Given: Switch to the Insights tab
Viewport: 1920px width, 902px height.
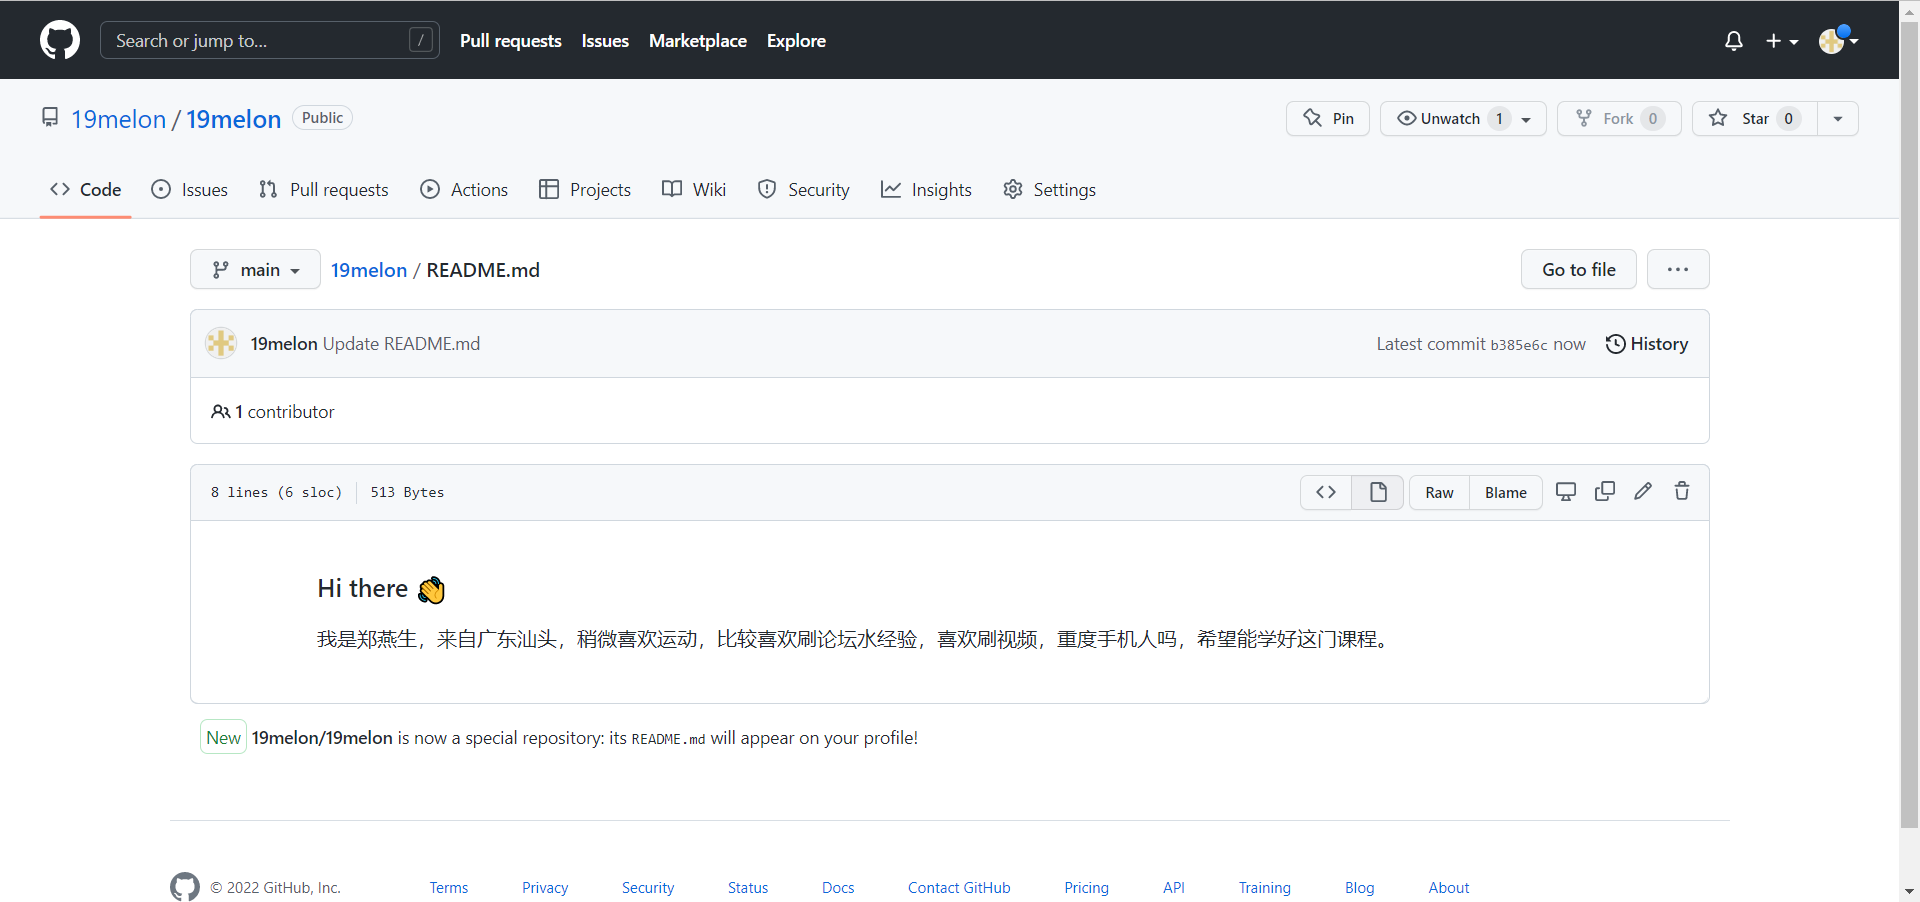Looking at the screenshot, I should point(926,189).
